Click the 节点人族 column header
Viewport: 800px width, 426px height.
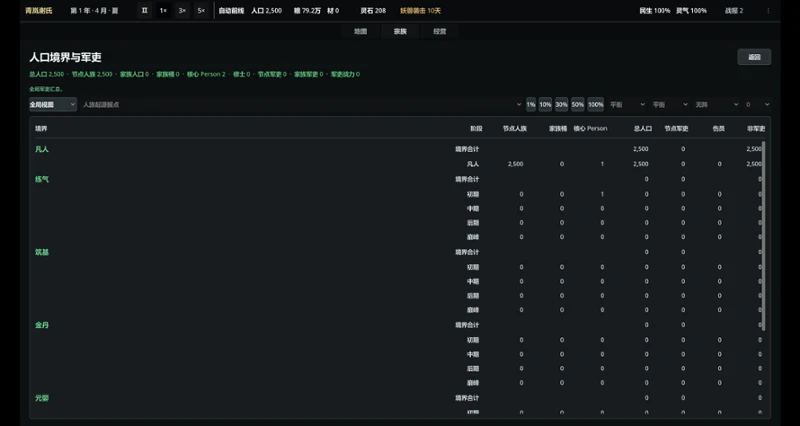click(x=514, y=129)
